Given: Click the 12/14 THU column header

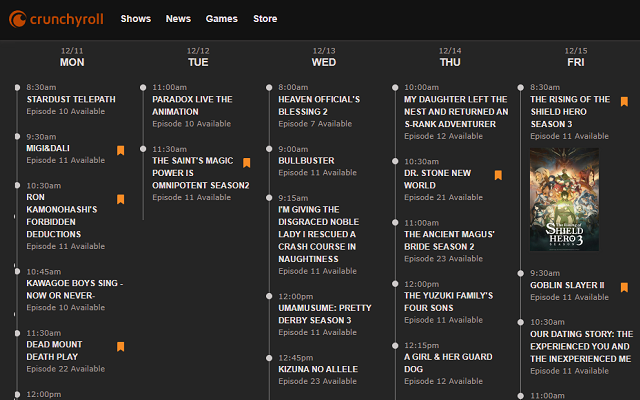Looking at the screenshot, I should coord(450,57).
